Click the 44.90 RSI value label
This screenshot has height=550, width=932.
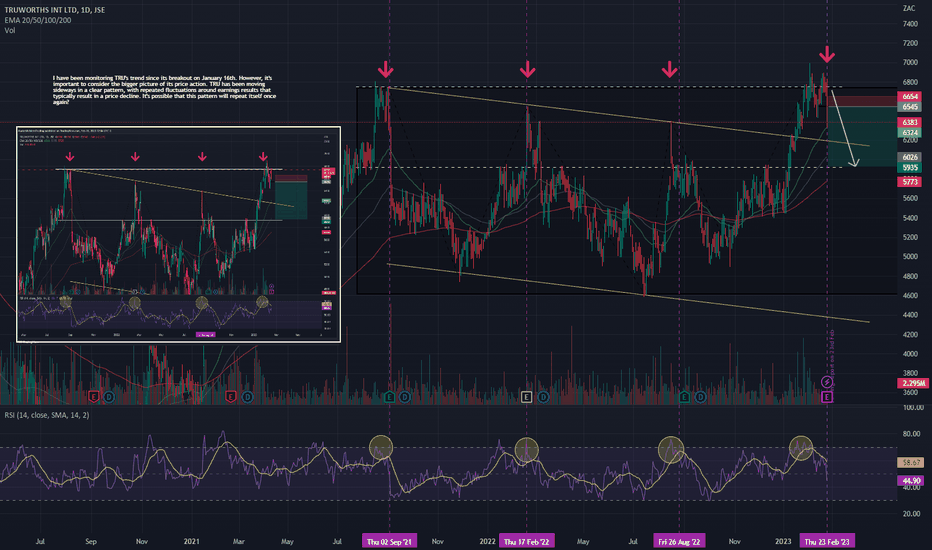click(x=911, y=480)
